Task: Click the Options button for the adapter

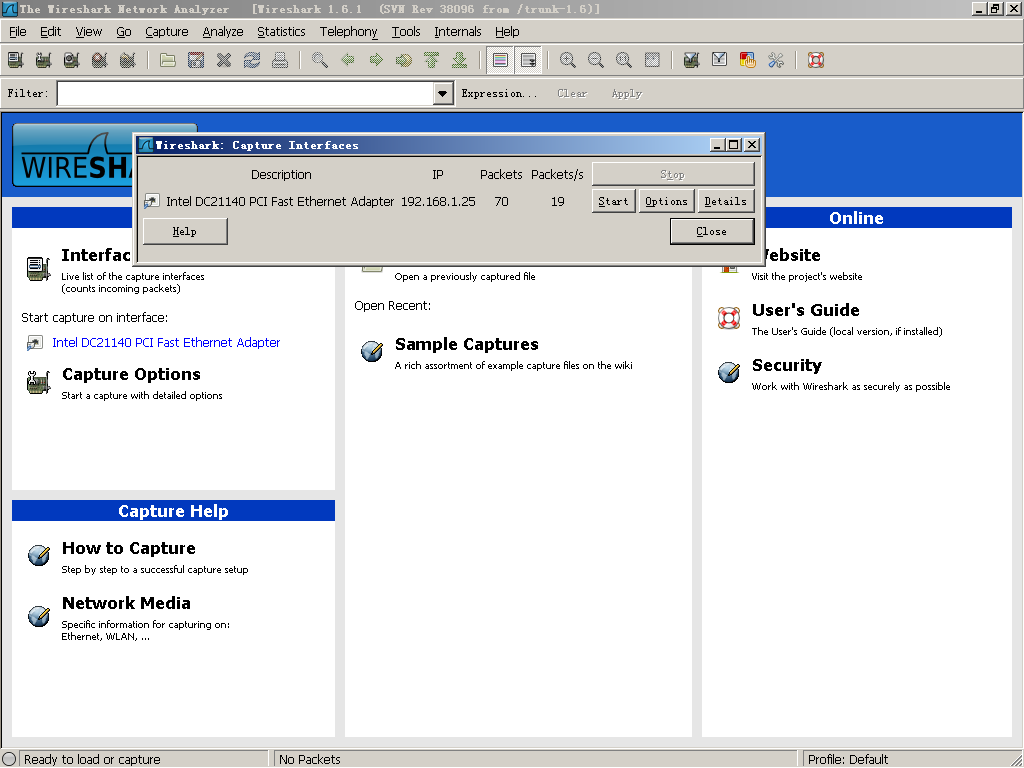Action: (666, 201)
